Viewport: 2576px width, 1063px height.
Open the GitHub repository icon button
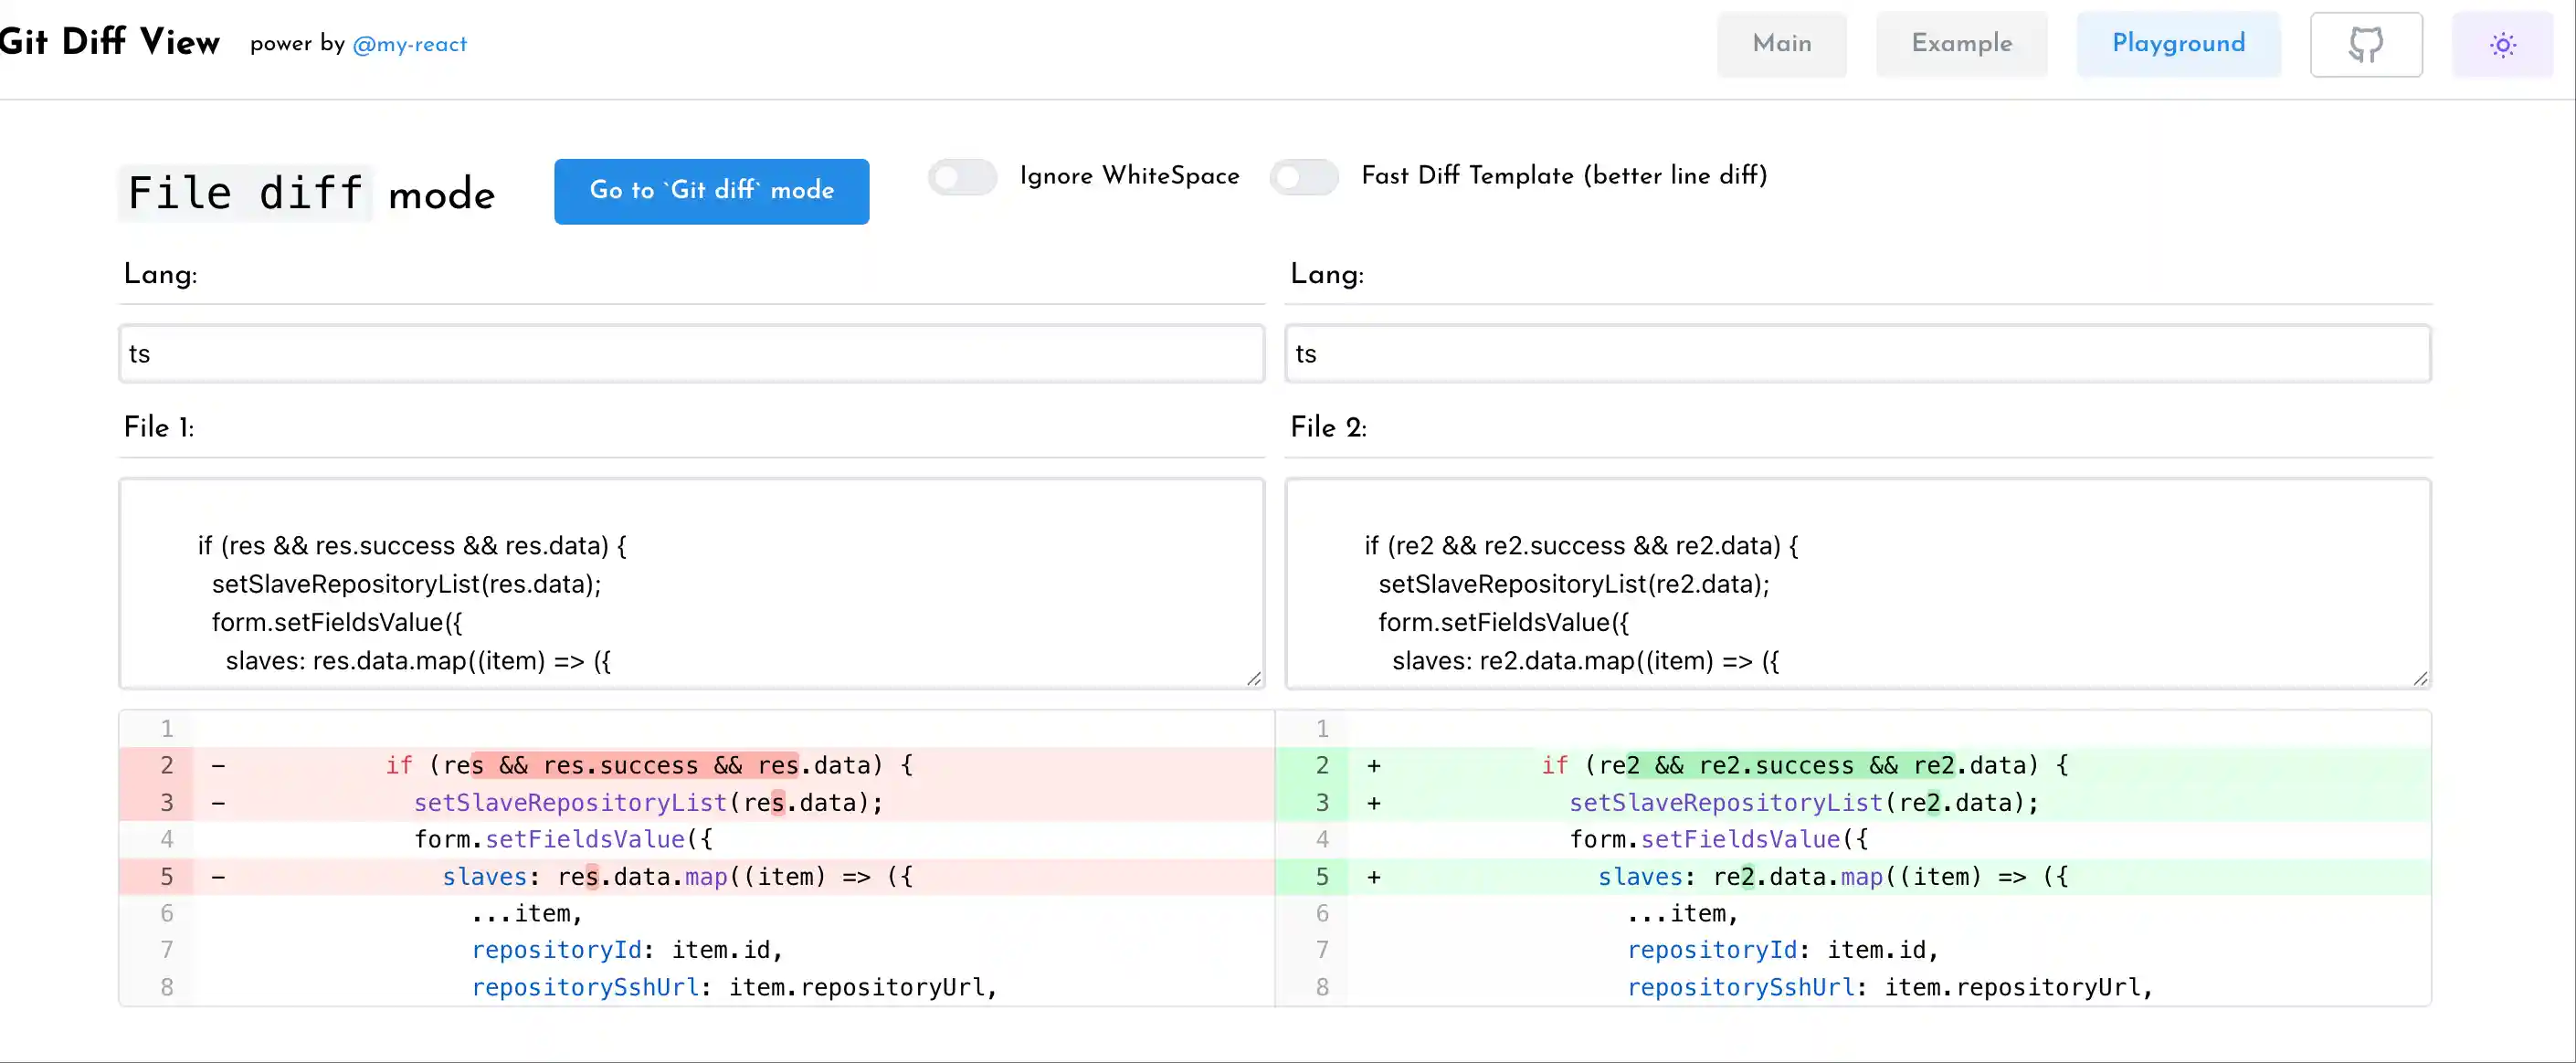tap(2365, 45)
